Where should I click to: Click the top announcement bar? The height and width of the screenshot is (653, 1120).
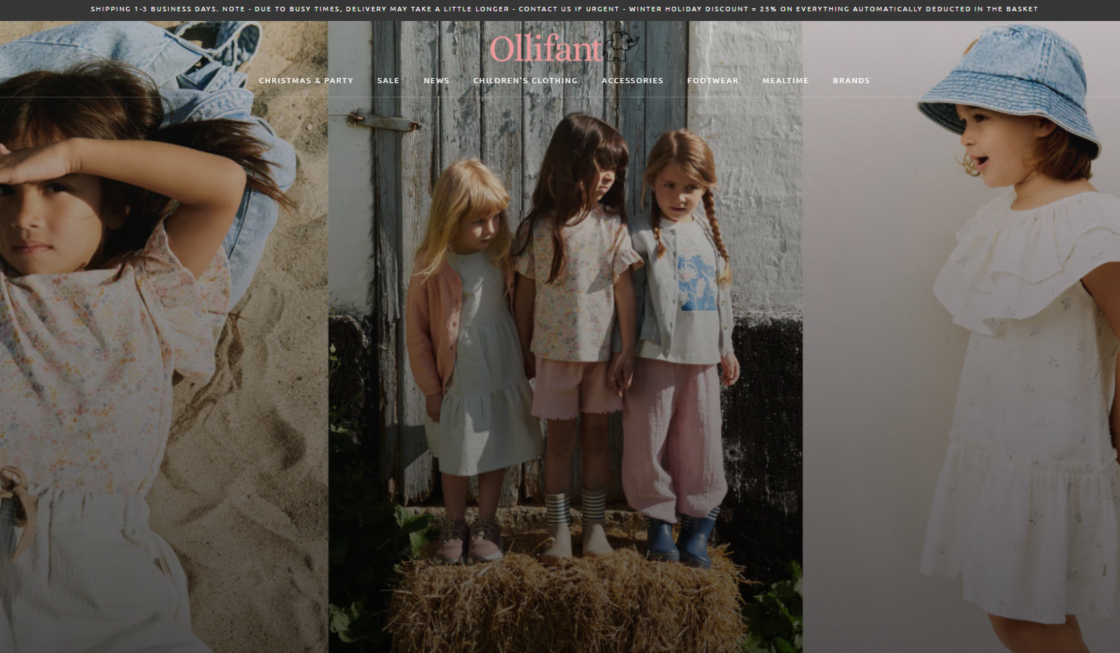click(560, 10)
